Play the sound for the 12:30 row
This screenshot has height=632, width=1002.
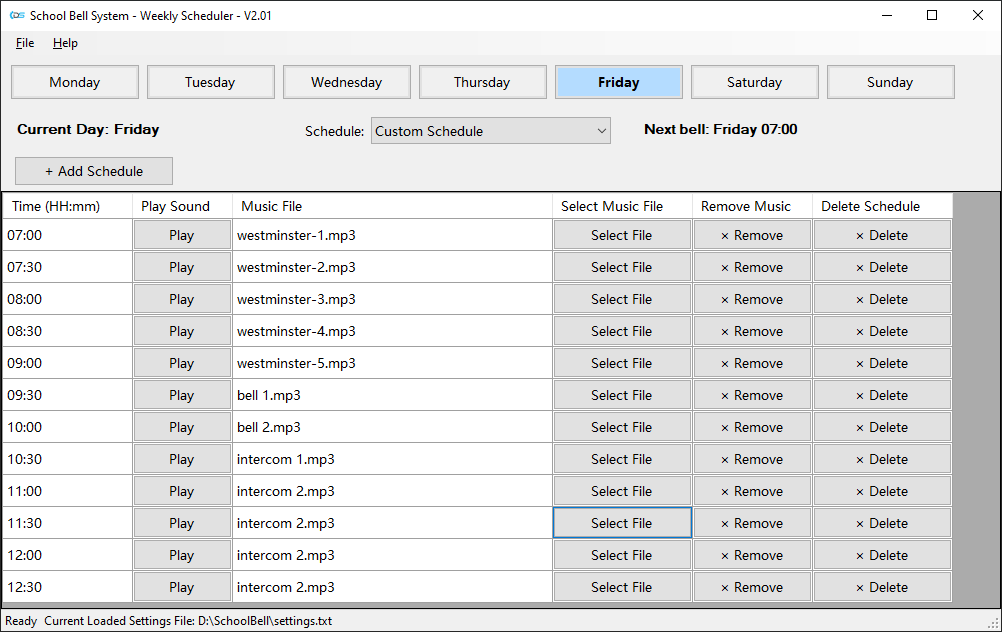[181, 587]
